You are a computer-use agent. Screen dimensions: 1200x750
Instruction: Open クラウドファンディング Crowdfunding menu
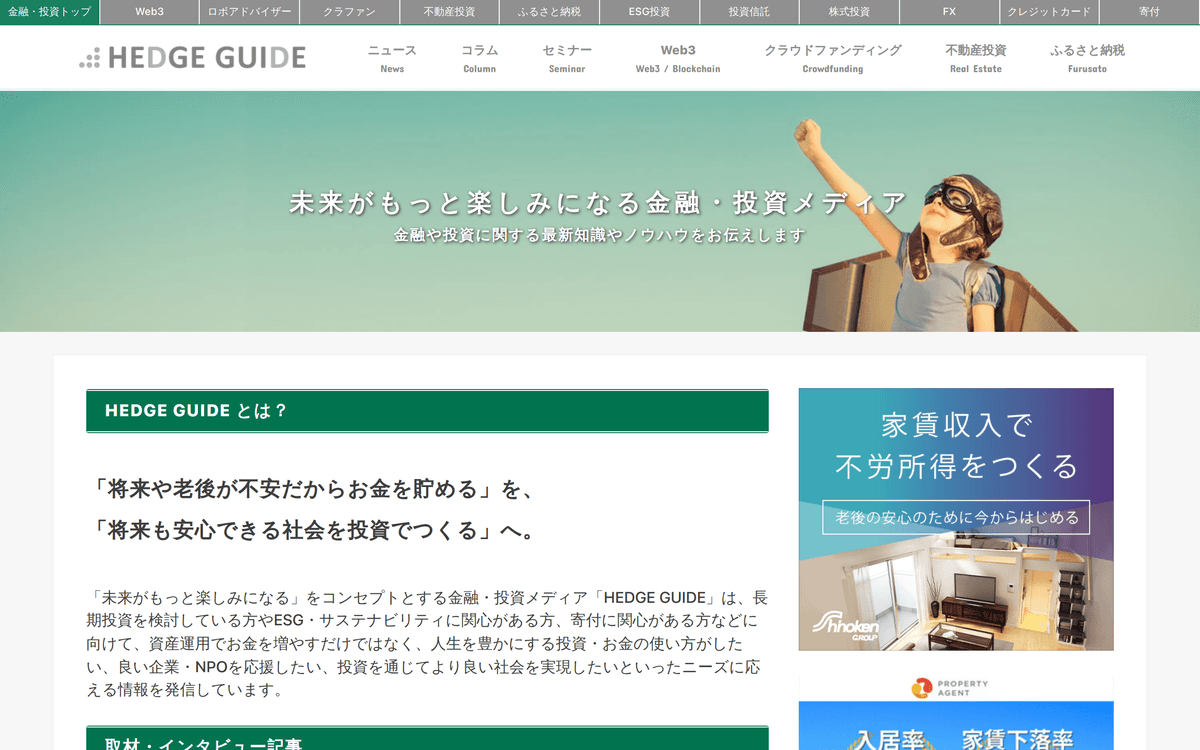click(x=833, y=58)
